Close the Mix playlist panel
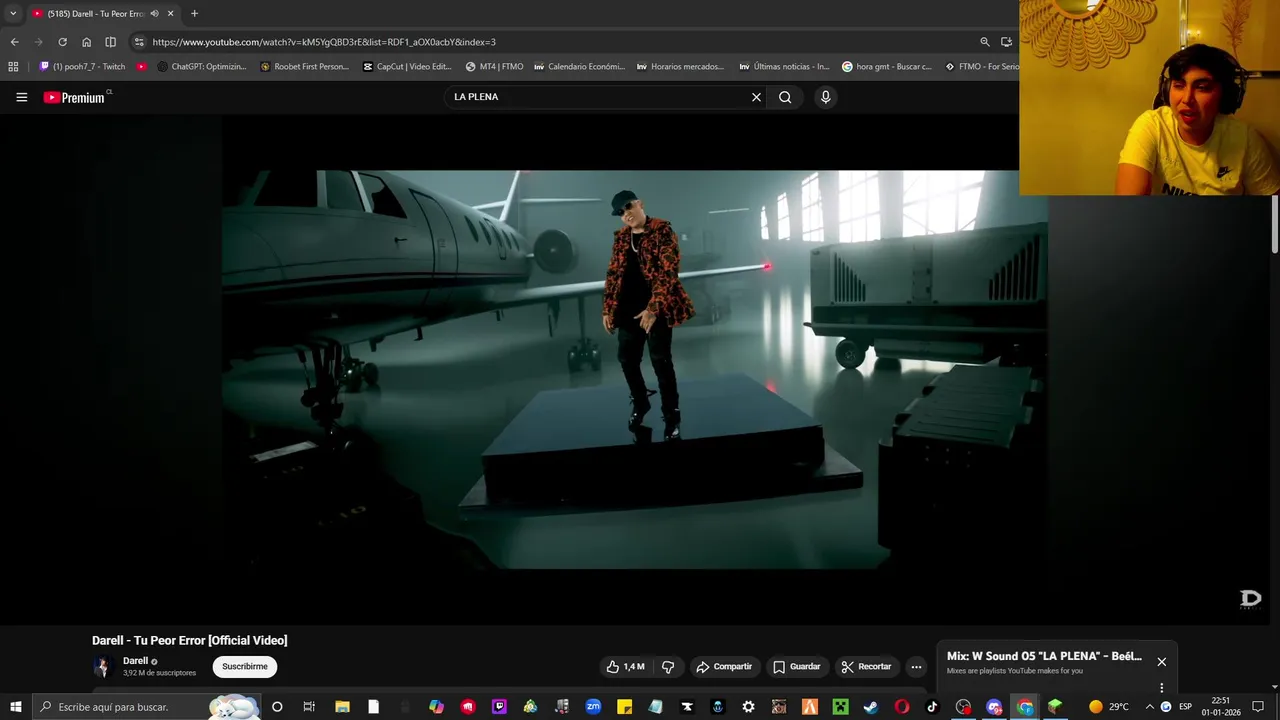The width and height of the screenshot is (1280, 720). (x=1161, y=662)
